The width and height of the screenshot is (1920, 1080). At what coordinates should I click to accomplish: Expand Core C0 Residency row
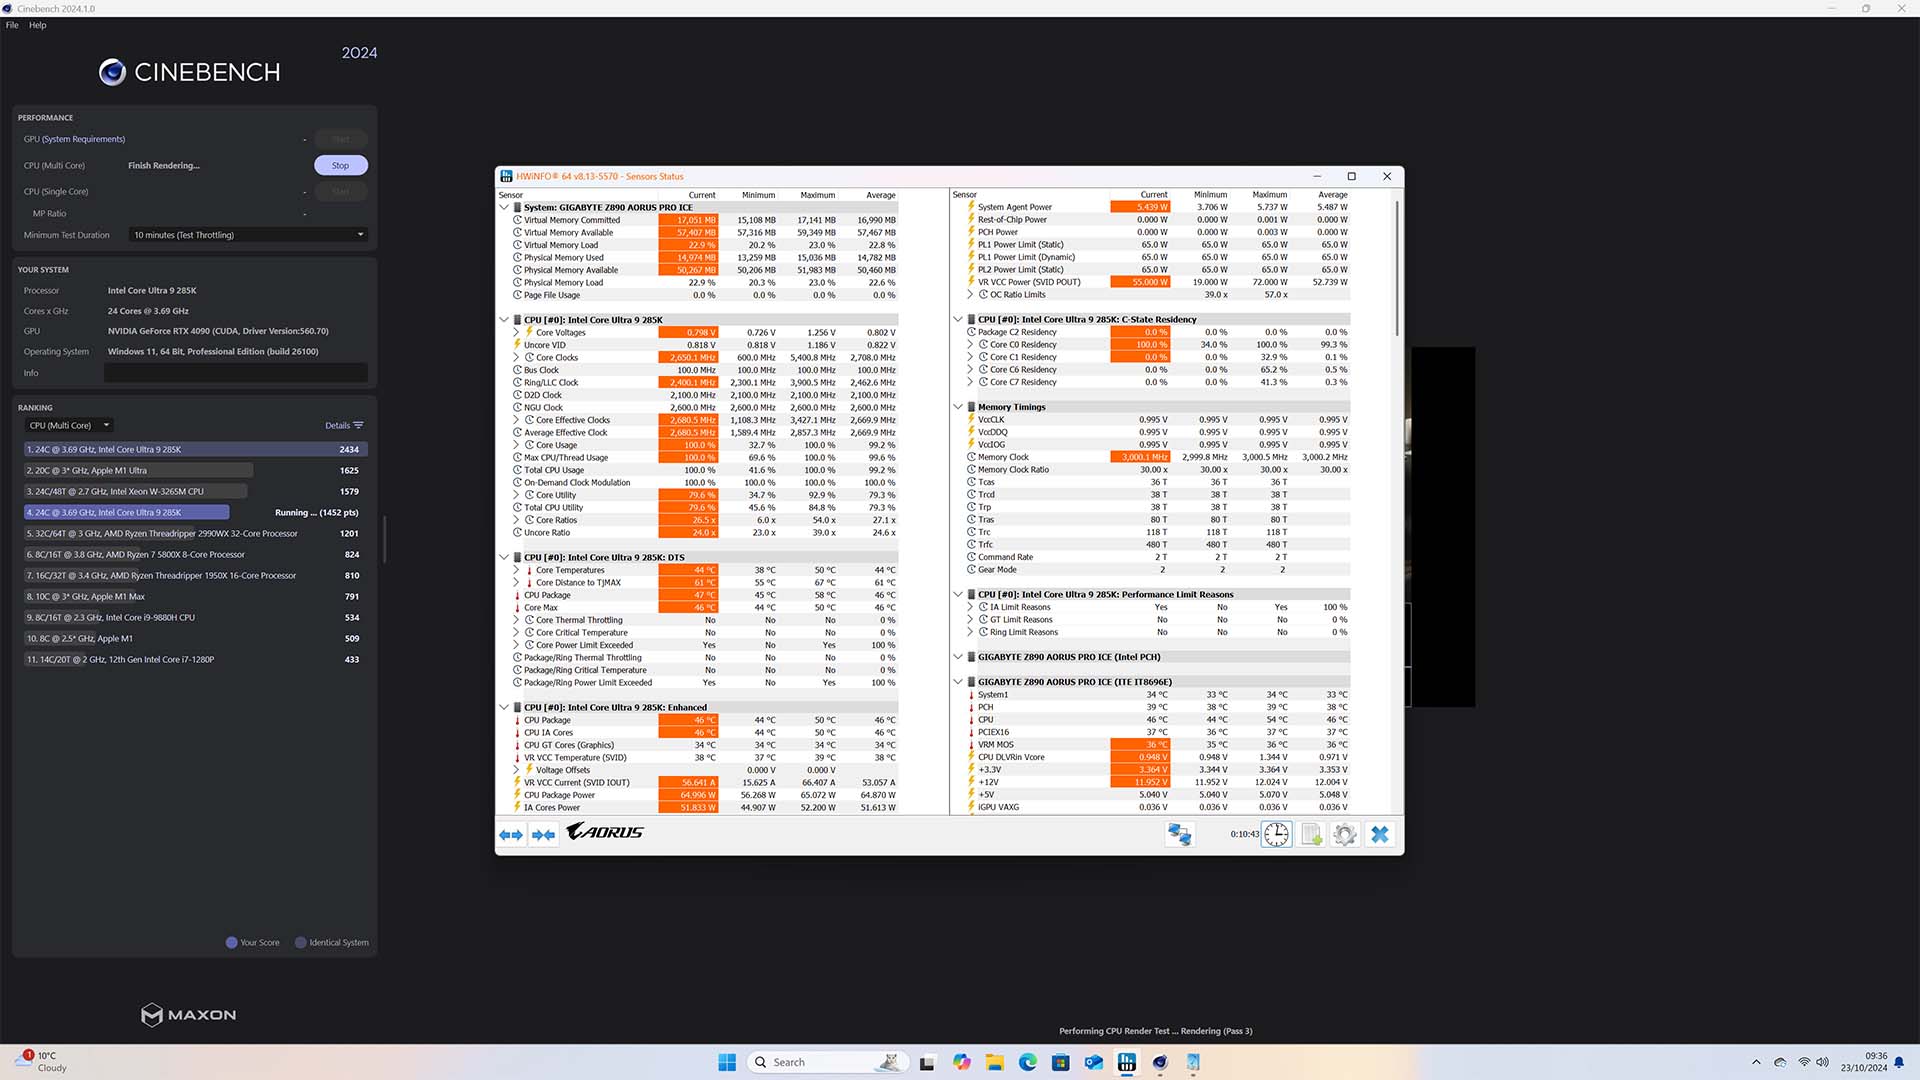[970, 345]
